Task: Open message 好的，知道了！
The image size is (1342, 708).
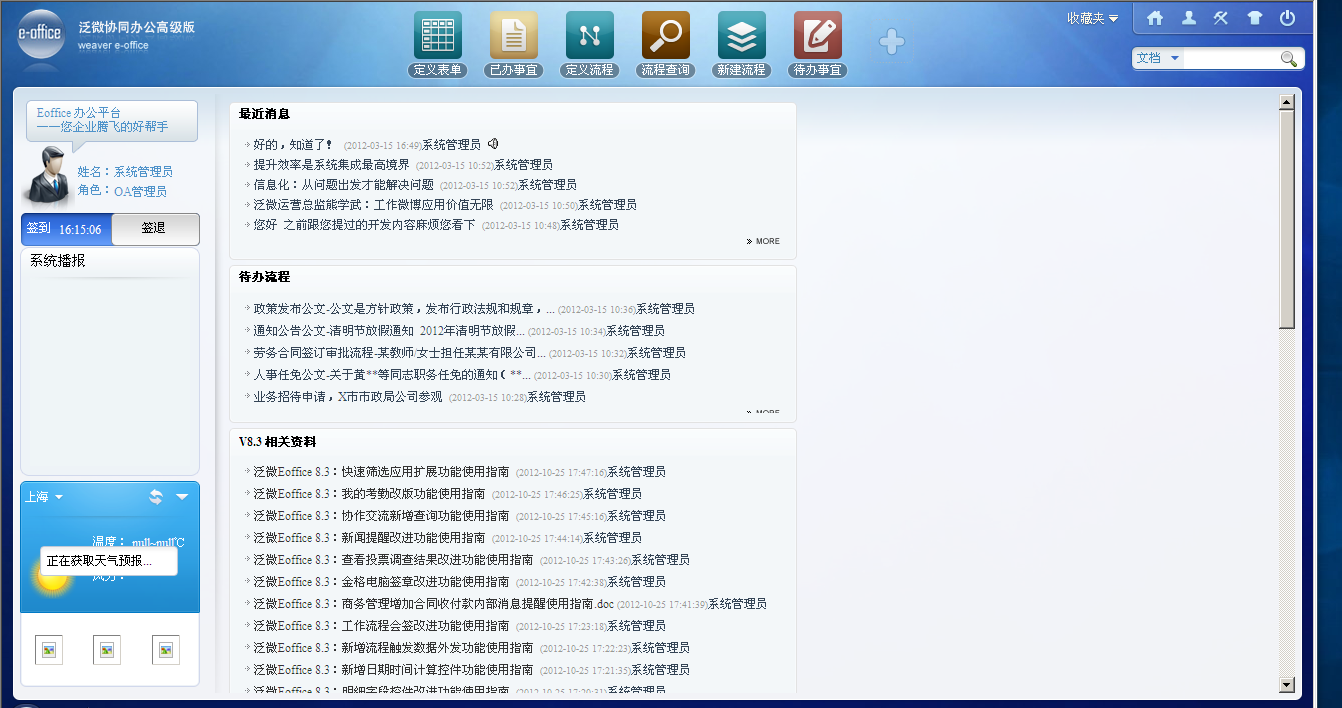Action: point(293,145)
